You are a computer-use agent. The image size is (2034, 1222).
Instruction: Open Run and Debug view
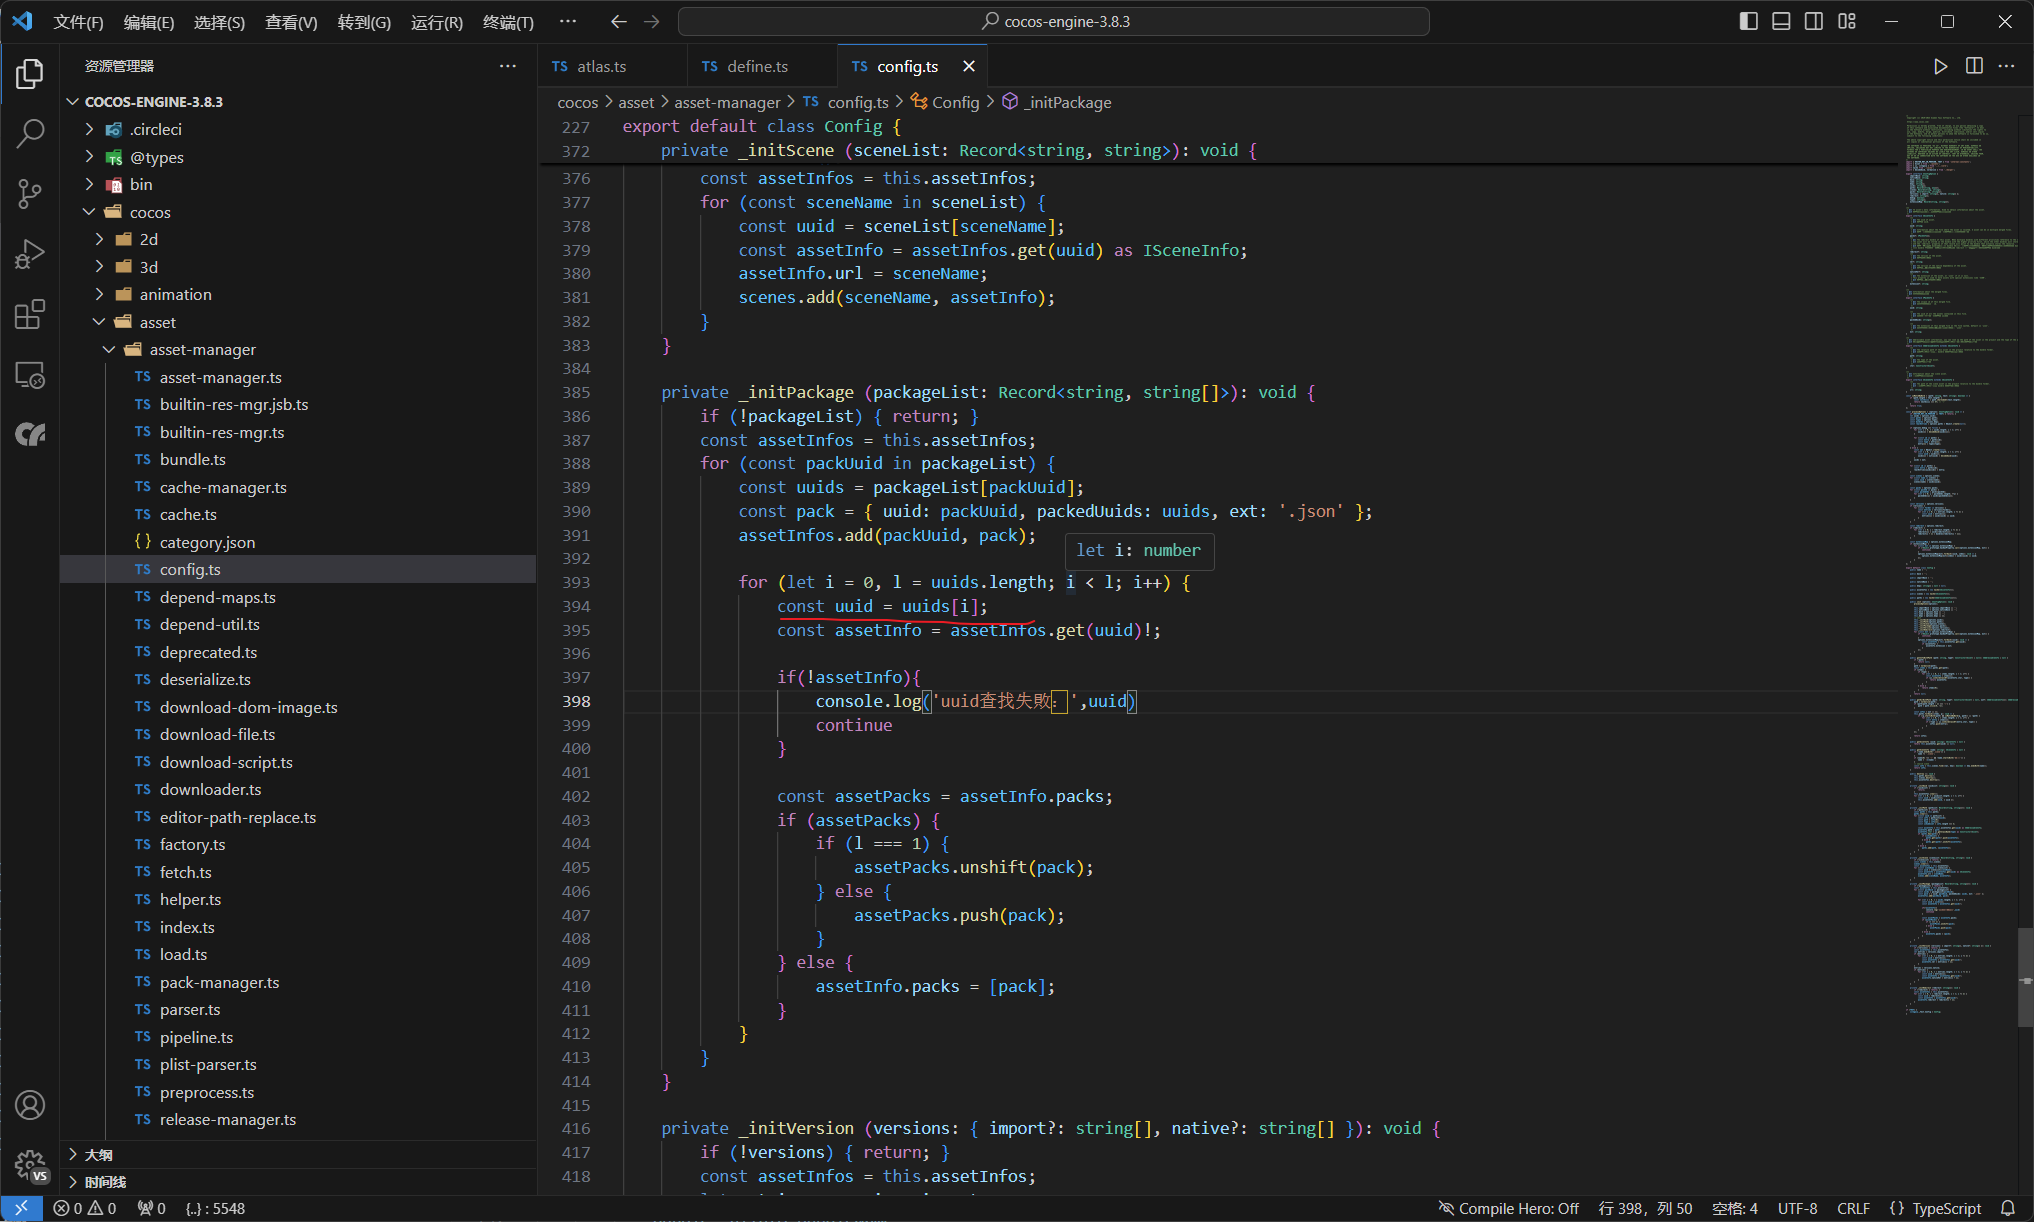[30, 254]
